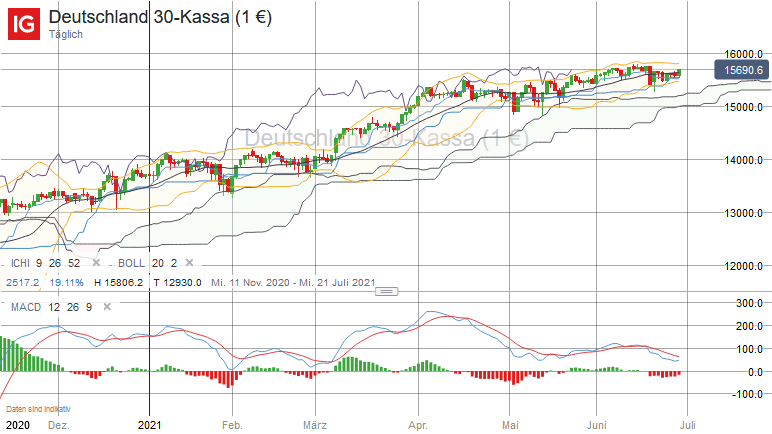Remove the MACD 12 26 9 indicator
Screen dimensions: 772x434
tap(107, 307)
